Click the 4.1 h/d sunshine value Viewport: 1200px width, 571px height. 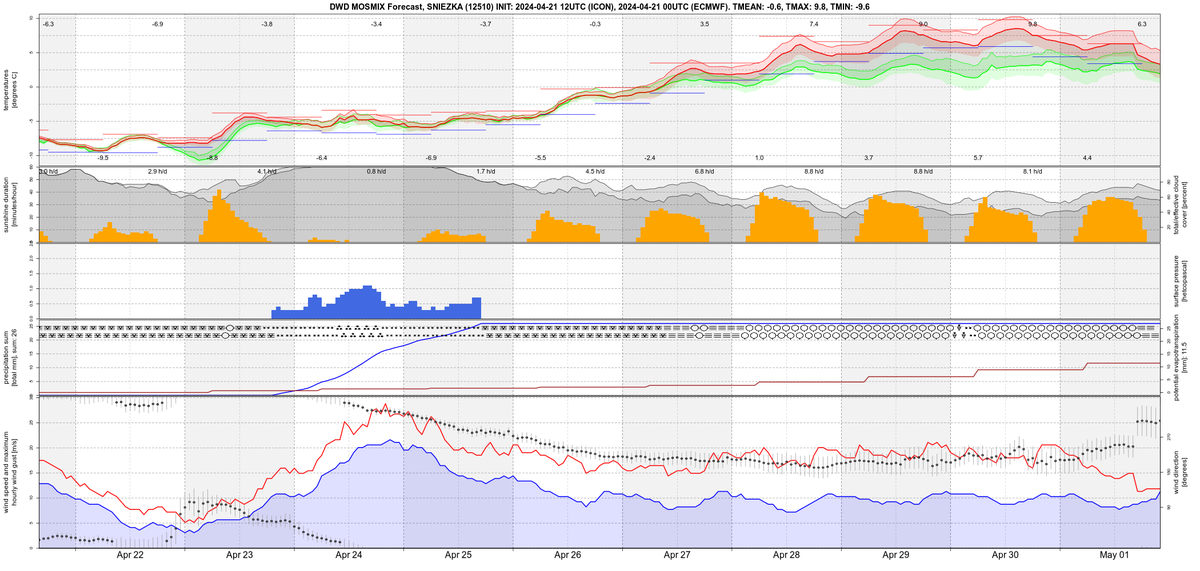[267, 172]
